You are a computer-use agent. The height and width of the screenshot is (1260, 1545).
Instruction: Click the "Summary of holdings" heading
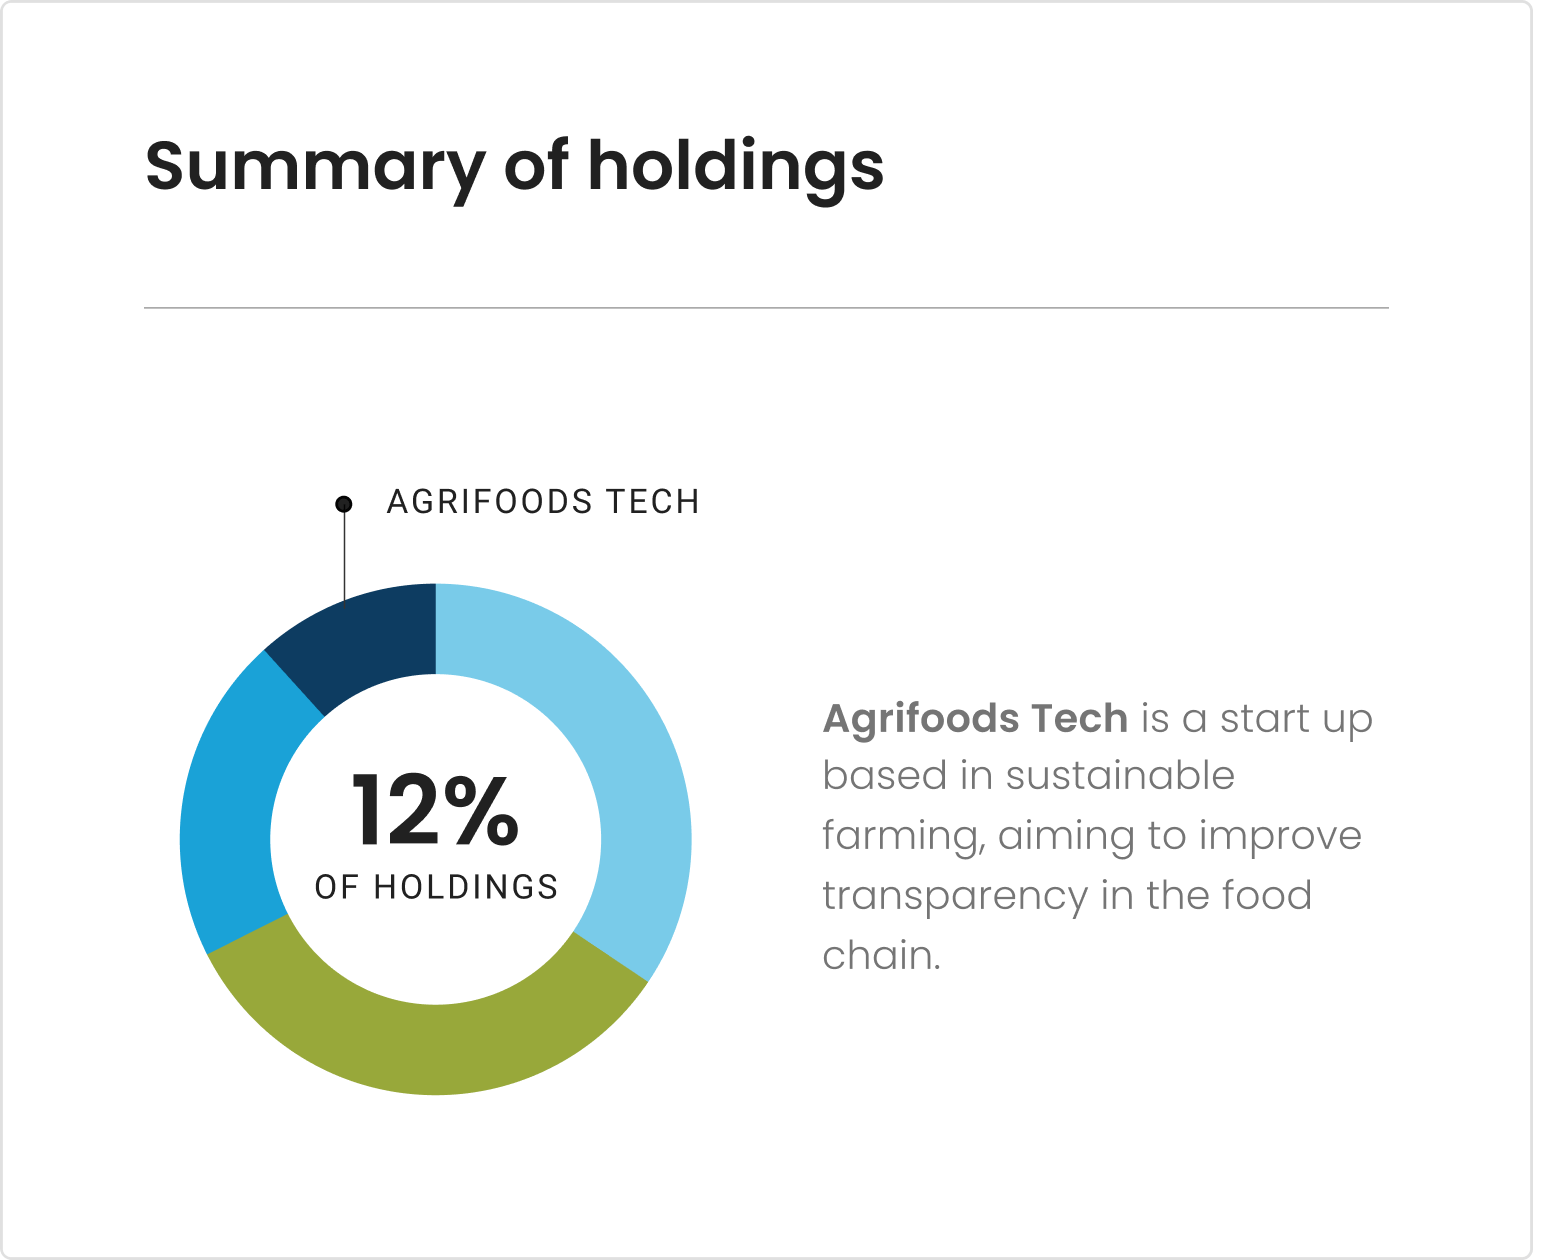pyautogui.click(x=514, y=166)
